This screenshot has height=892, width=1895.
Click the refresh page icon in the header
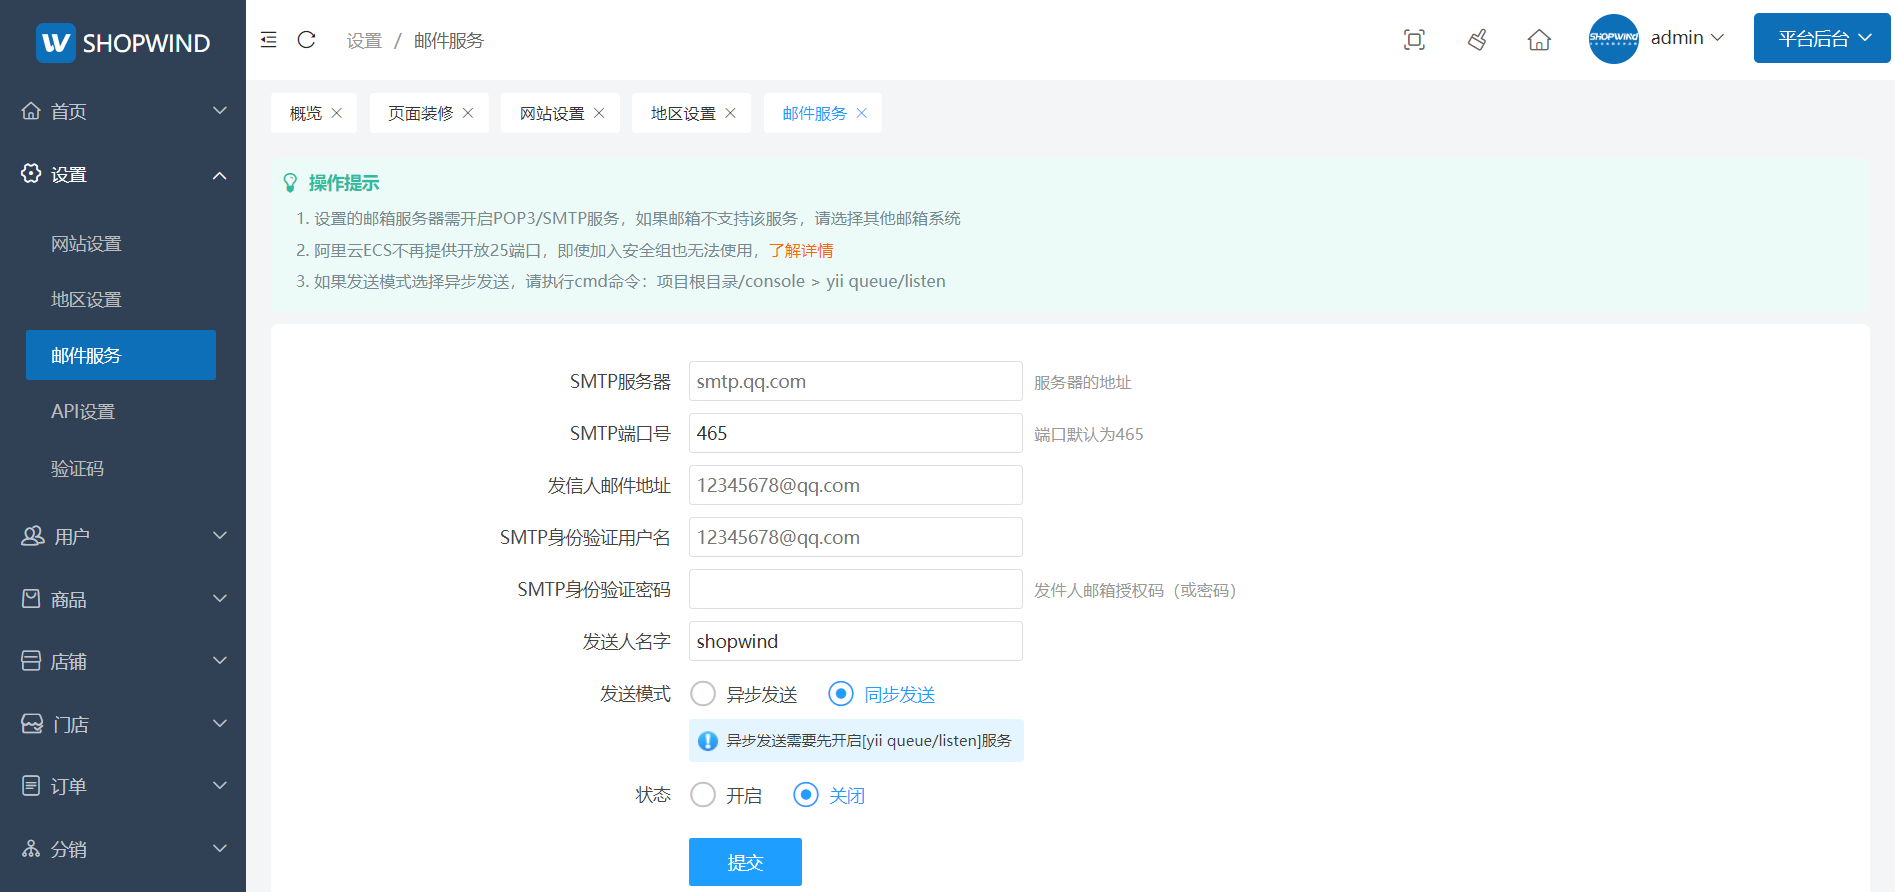tap(307, 40)
